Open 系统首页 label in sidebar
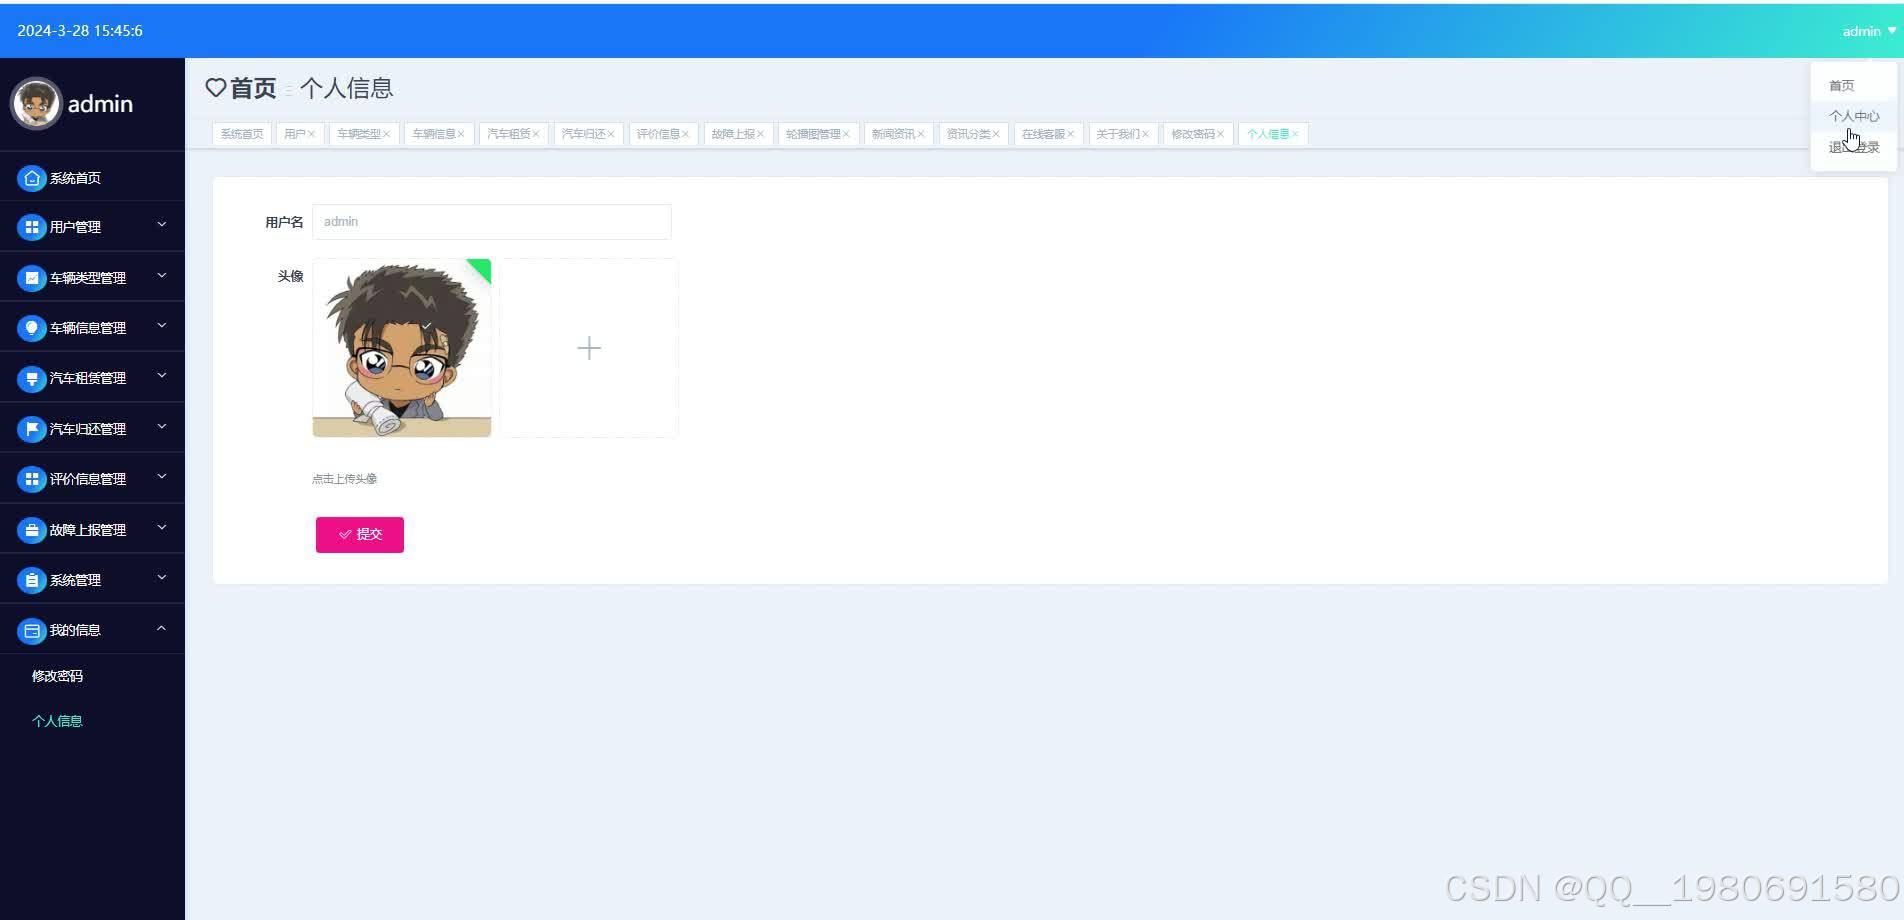 coord(75,178)
